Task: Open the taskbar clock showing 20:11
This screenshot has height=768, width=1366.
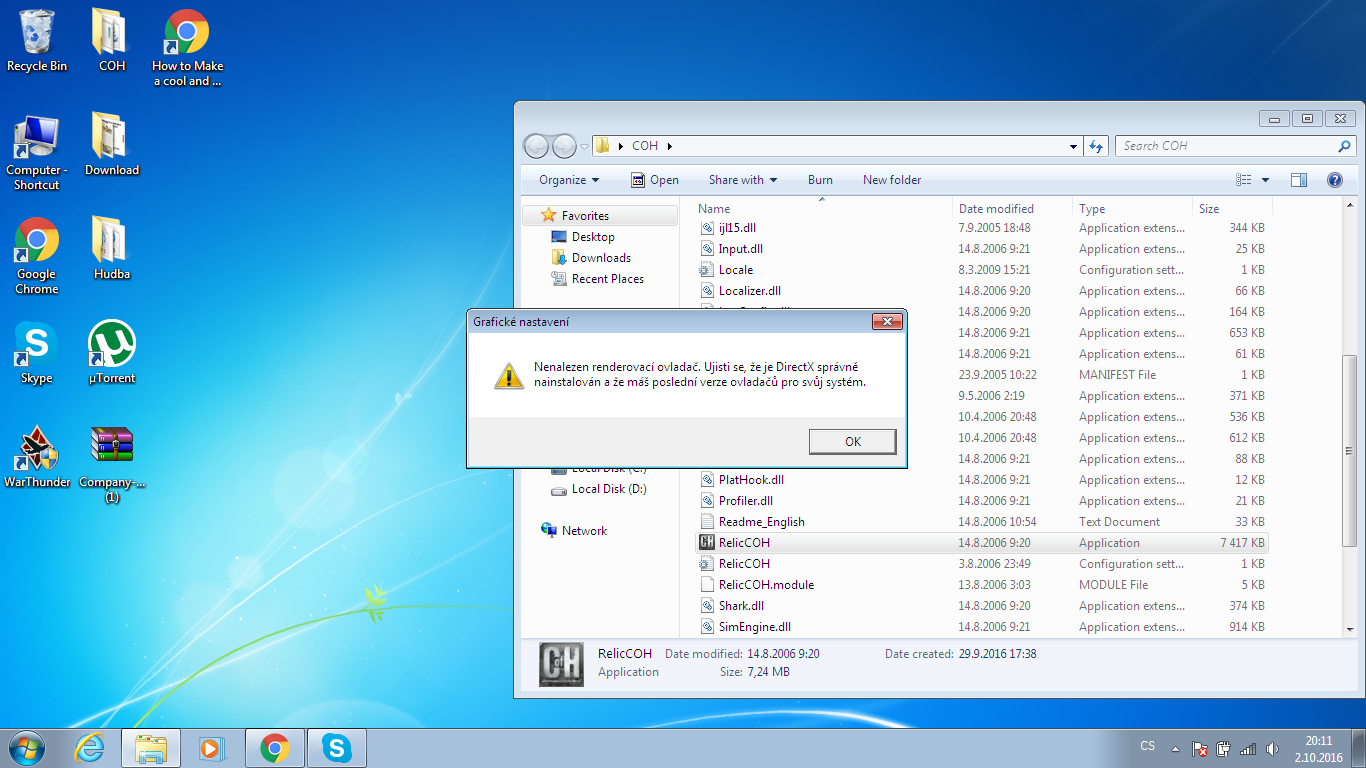Action: click(1319, 748)
